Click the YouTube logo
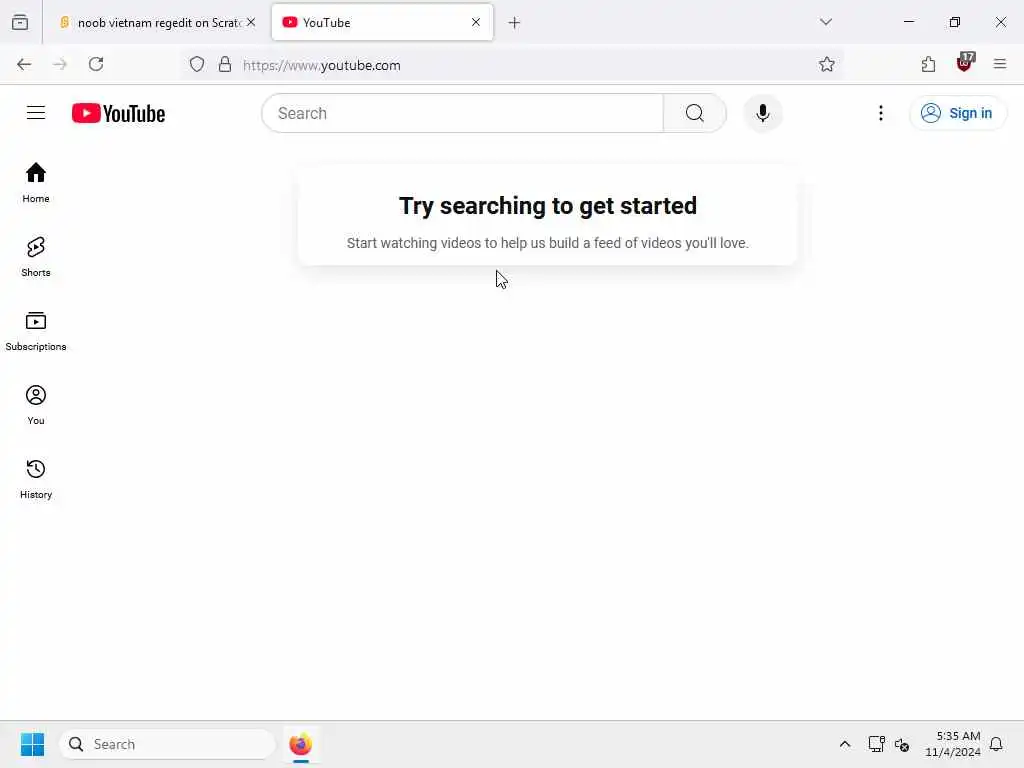 click(x=118, y=113)
